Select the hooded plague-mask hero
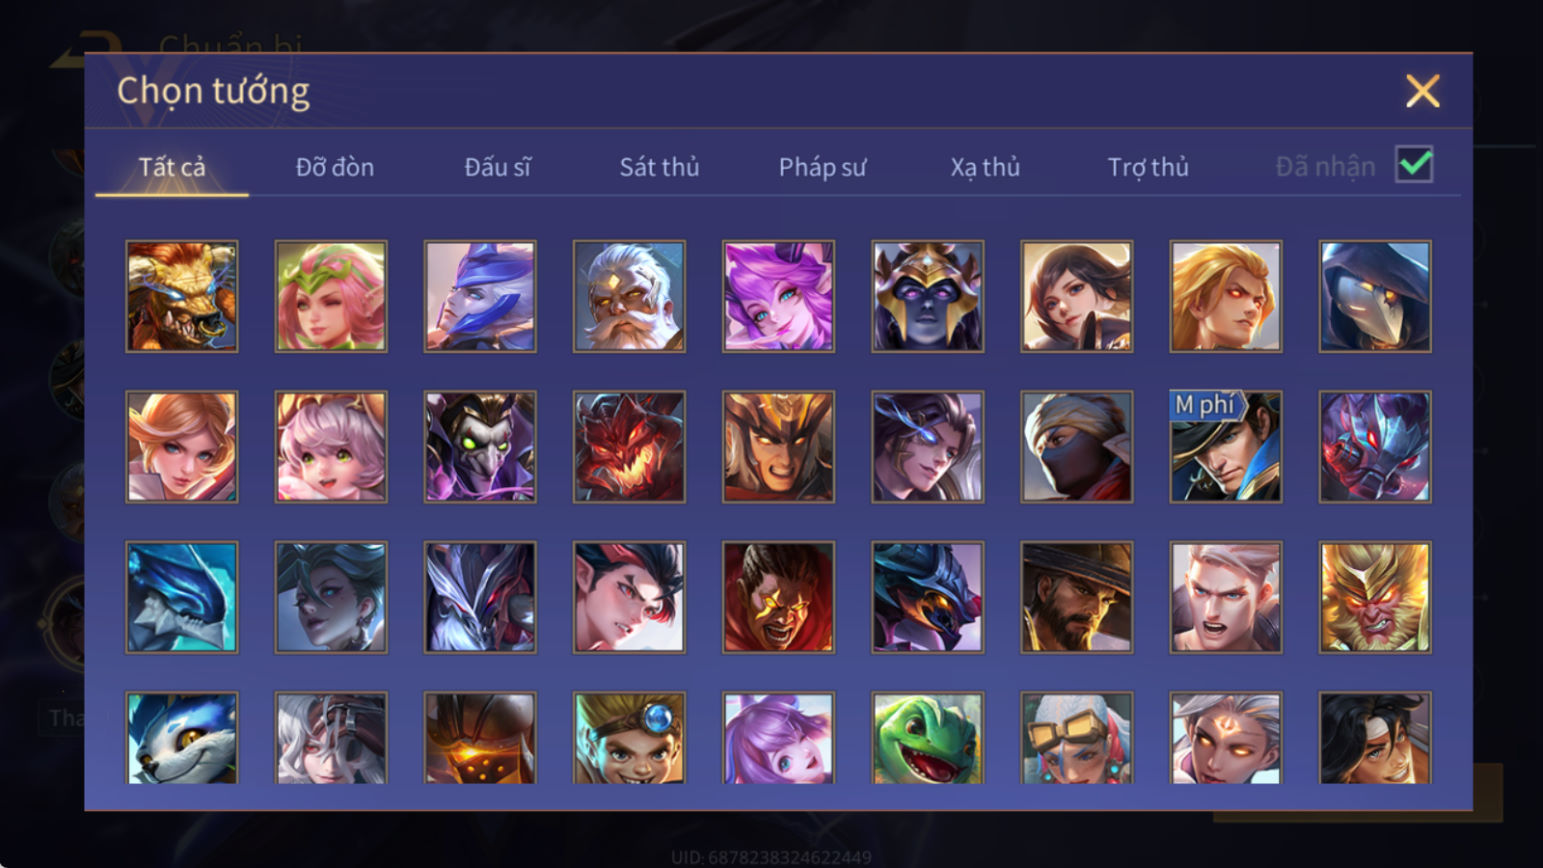This screenshot has height=868, width=1543. tap(1374, 296)
